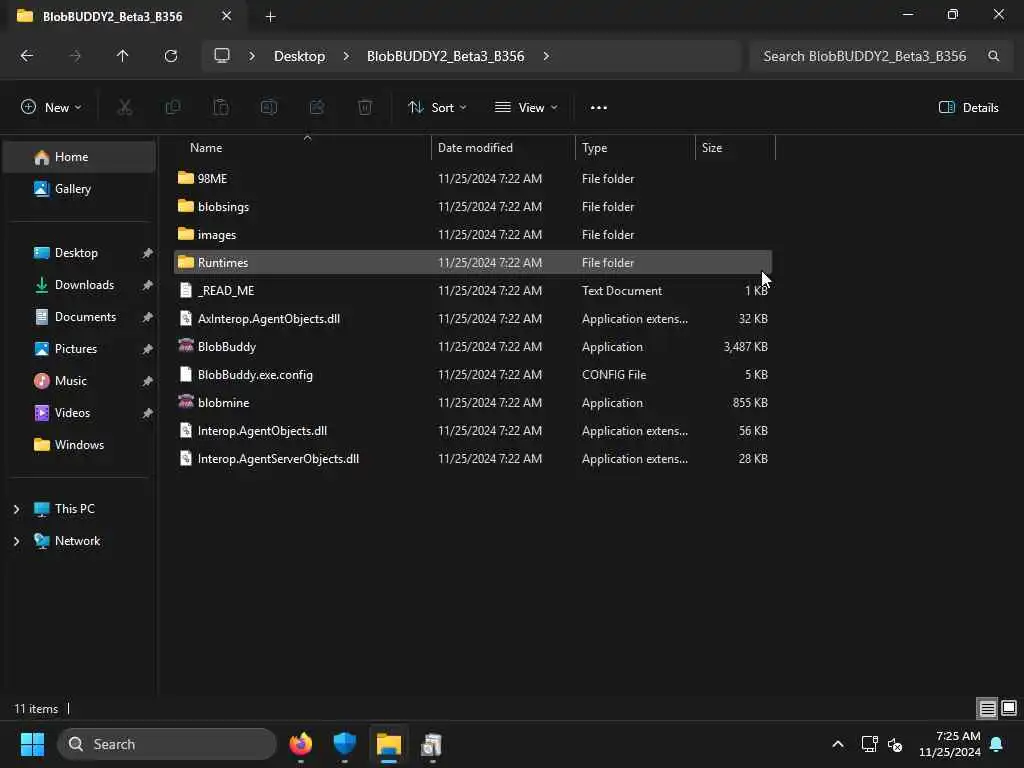Open the Windows Start menu
Screen dimensions: 1024x768
point(32,744)
